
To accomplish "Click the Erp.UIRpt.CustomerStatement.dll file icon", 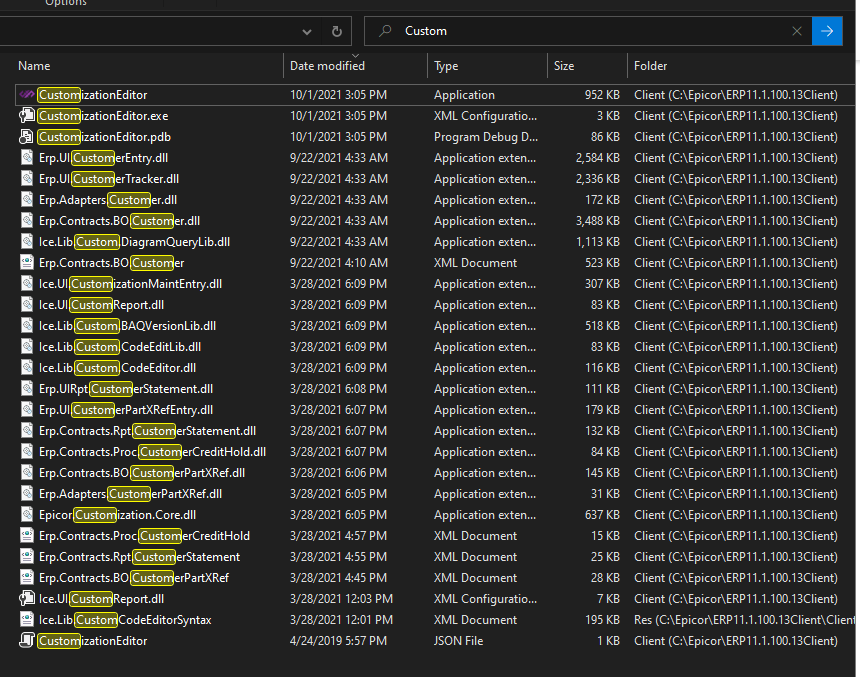I will point(27,389).
